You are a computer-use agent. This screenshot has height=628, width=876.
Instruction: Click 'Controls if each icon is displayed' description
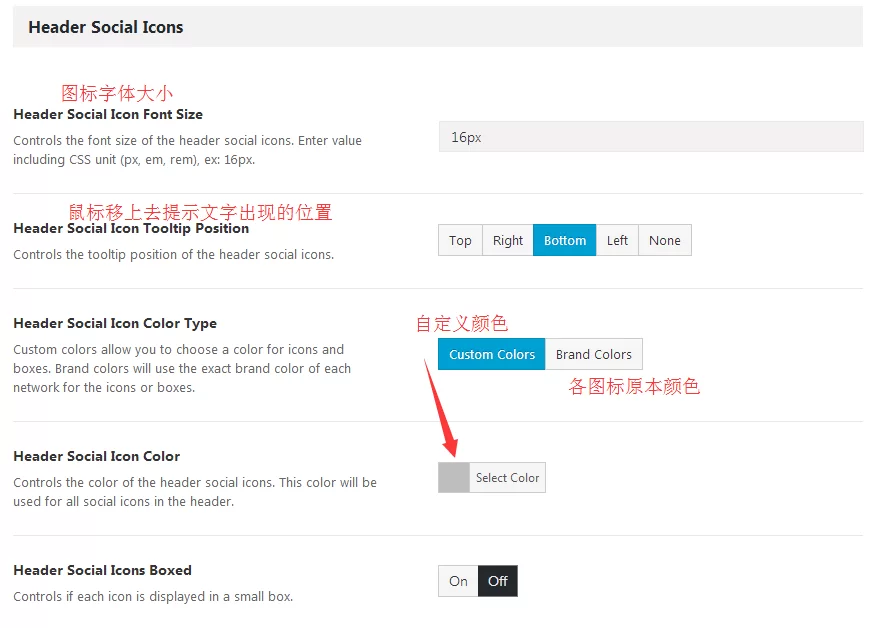coord(153,597)
